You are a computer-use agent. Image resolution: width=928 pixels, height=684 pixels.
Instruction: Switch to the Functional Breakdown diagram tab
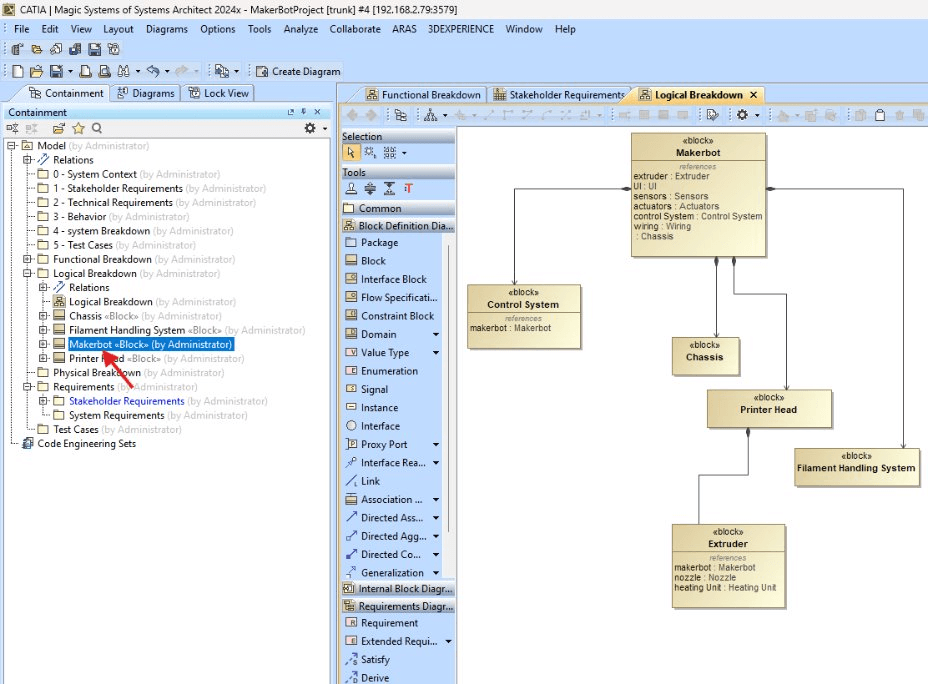point(424,95)
